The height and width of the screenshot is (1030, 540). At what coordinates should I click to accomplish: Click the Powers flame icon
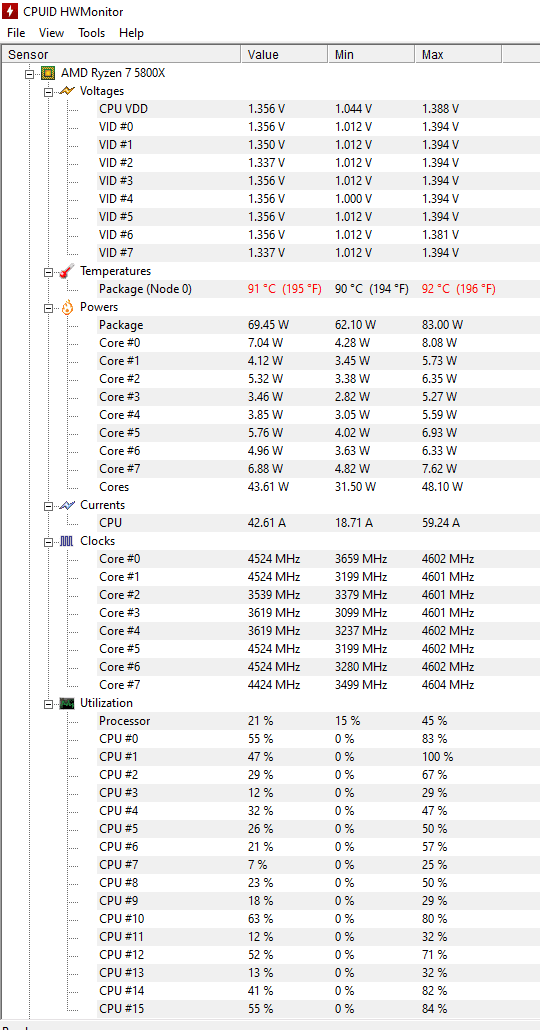point(67,307)
